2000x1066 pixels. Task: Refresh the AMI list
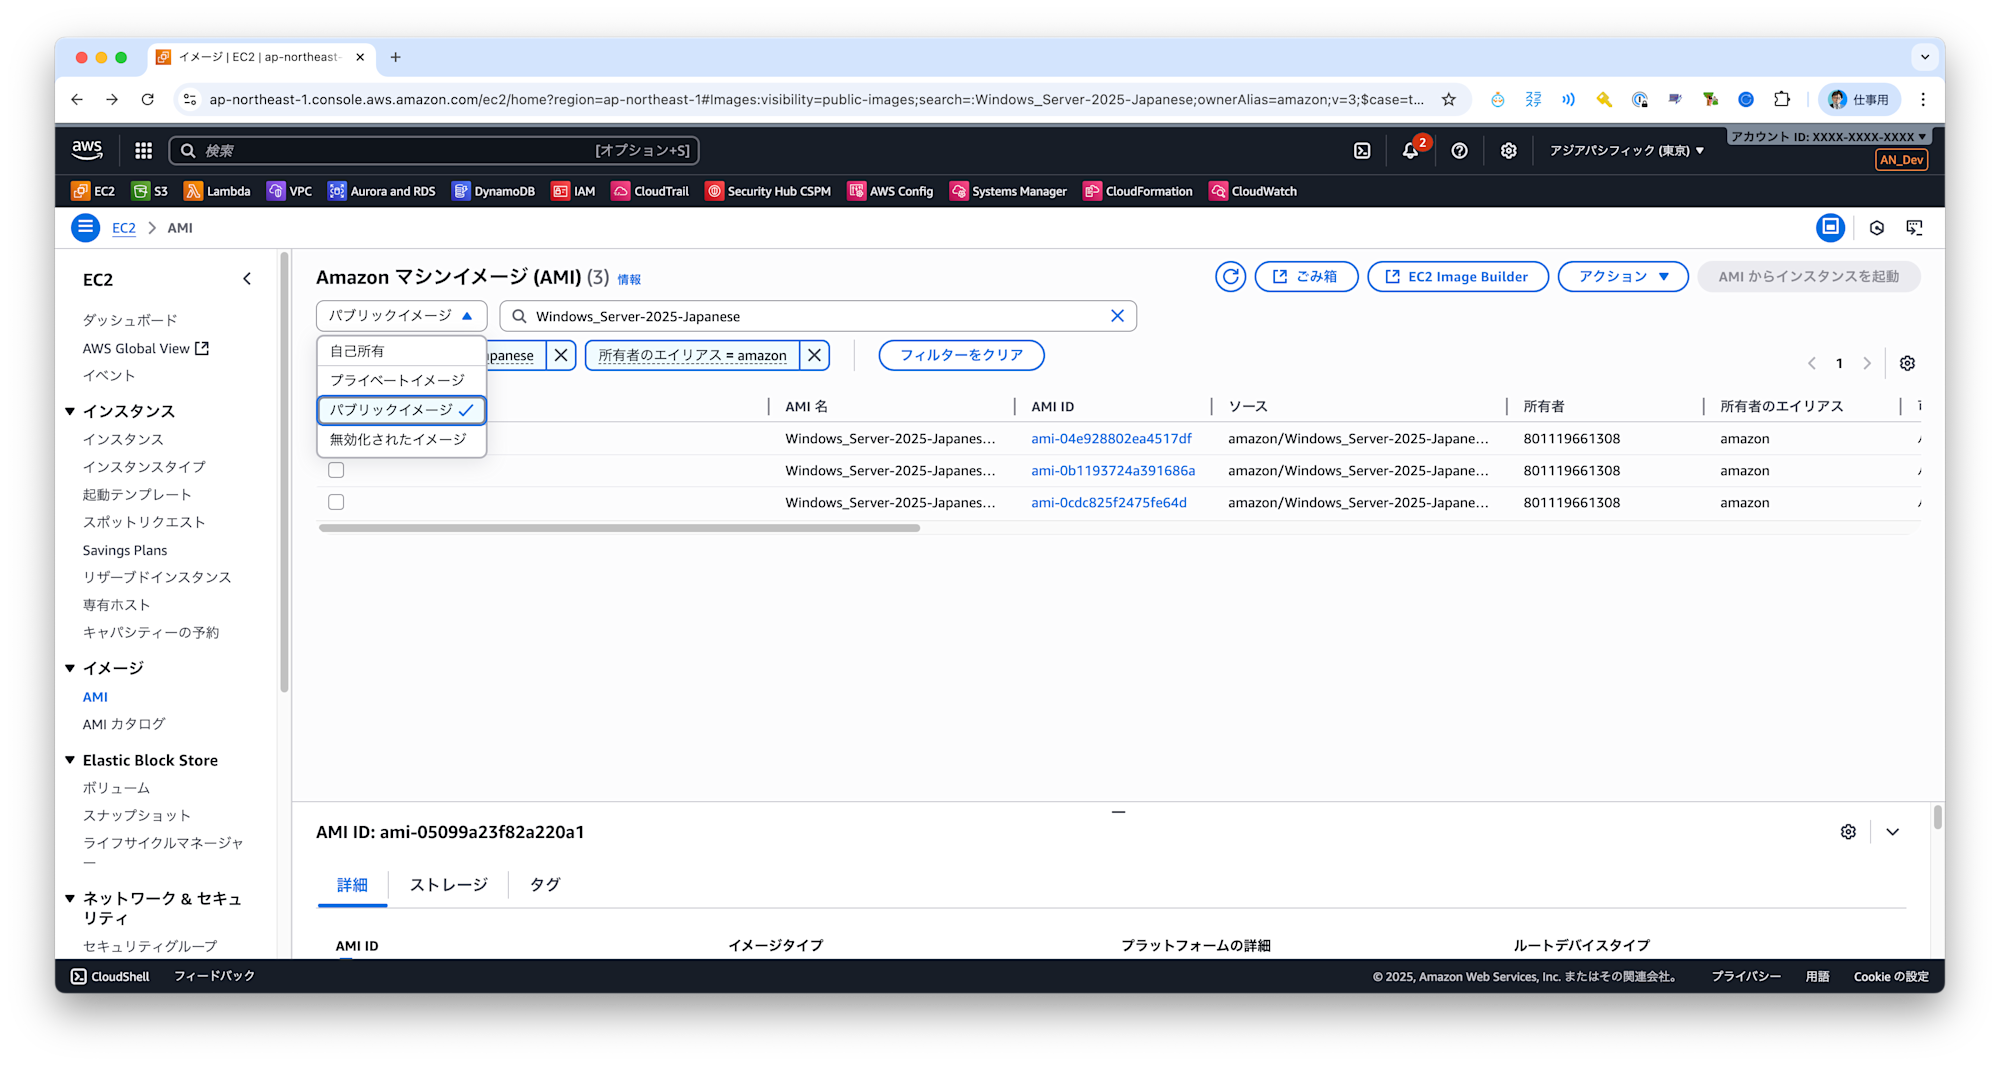coord(1231,277)
